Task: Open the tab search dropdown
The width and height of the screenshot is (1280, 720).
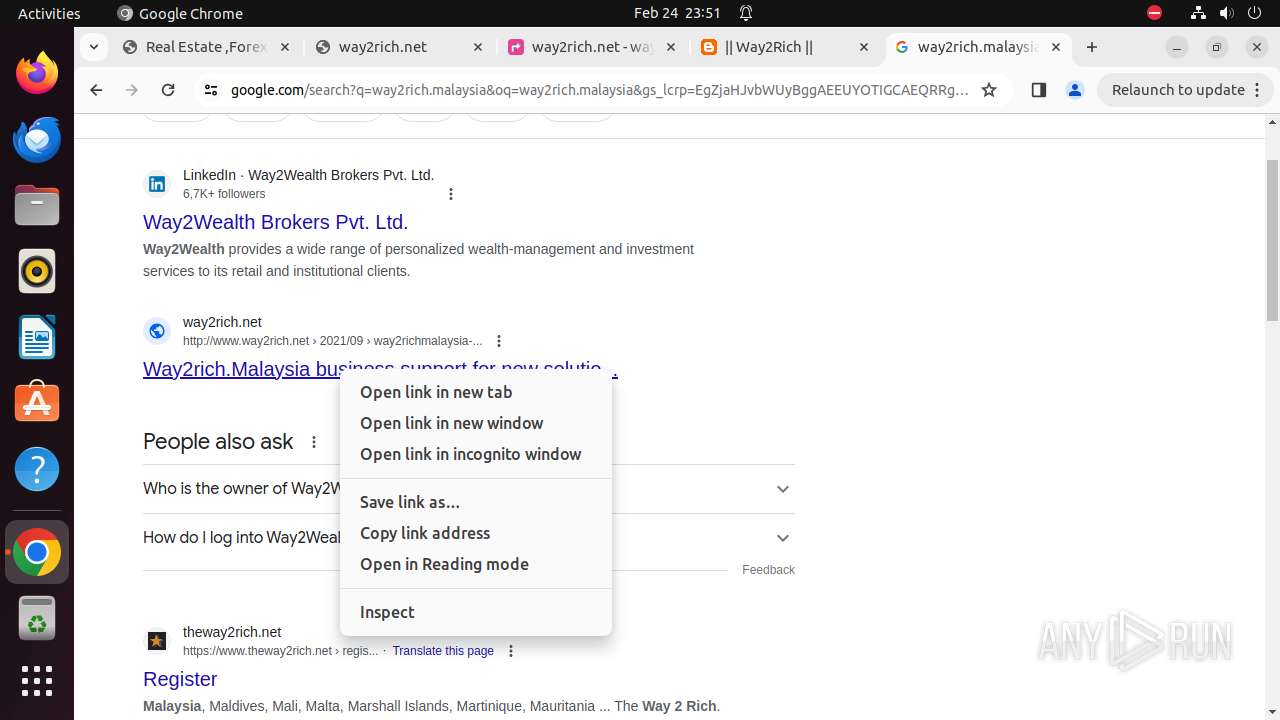Action: (93, 47)
